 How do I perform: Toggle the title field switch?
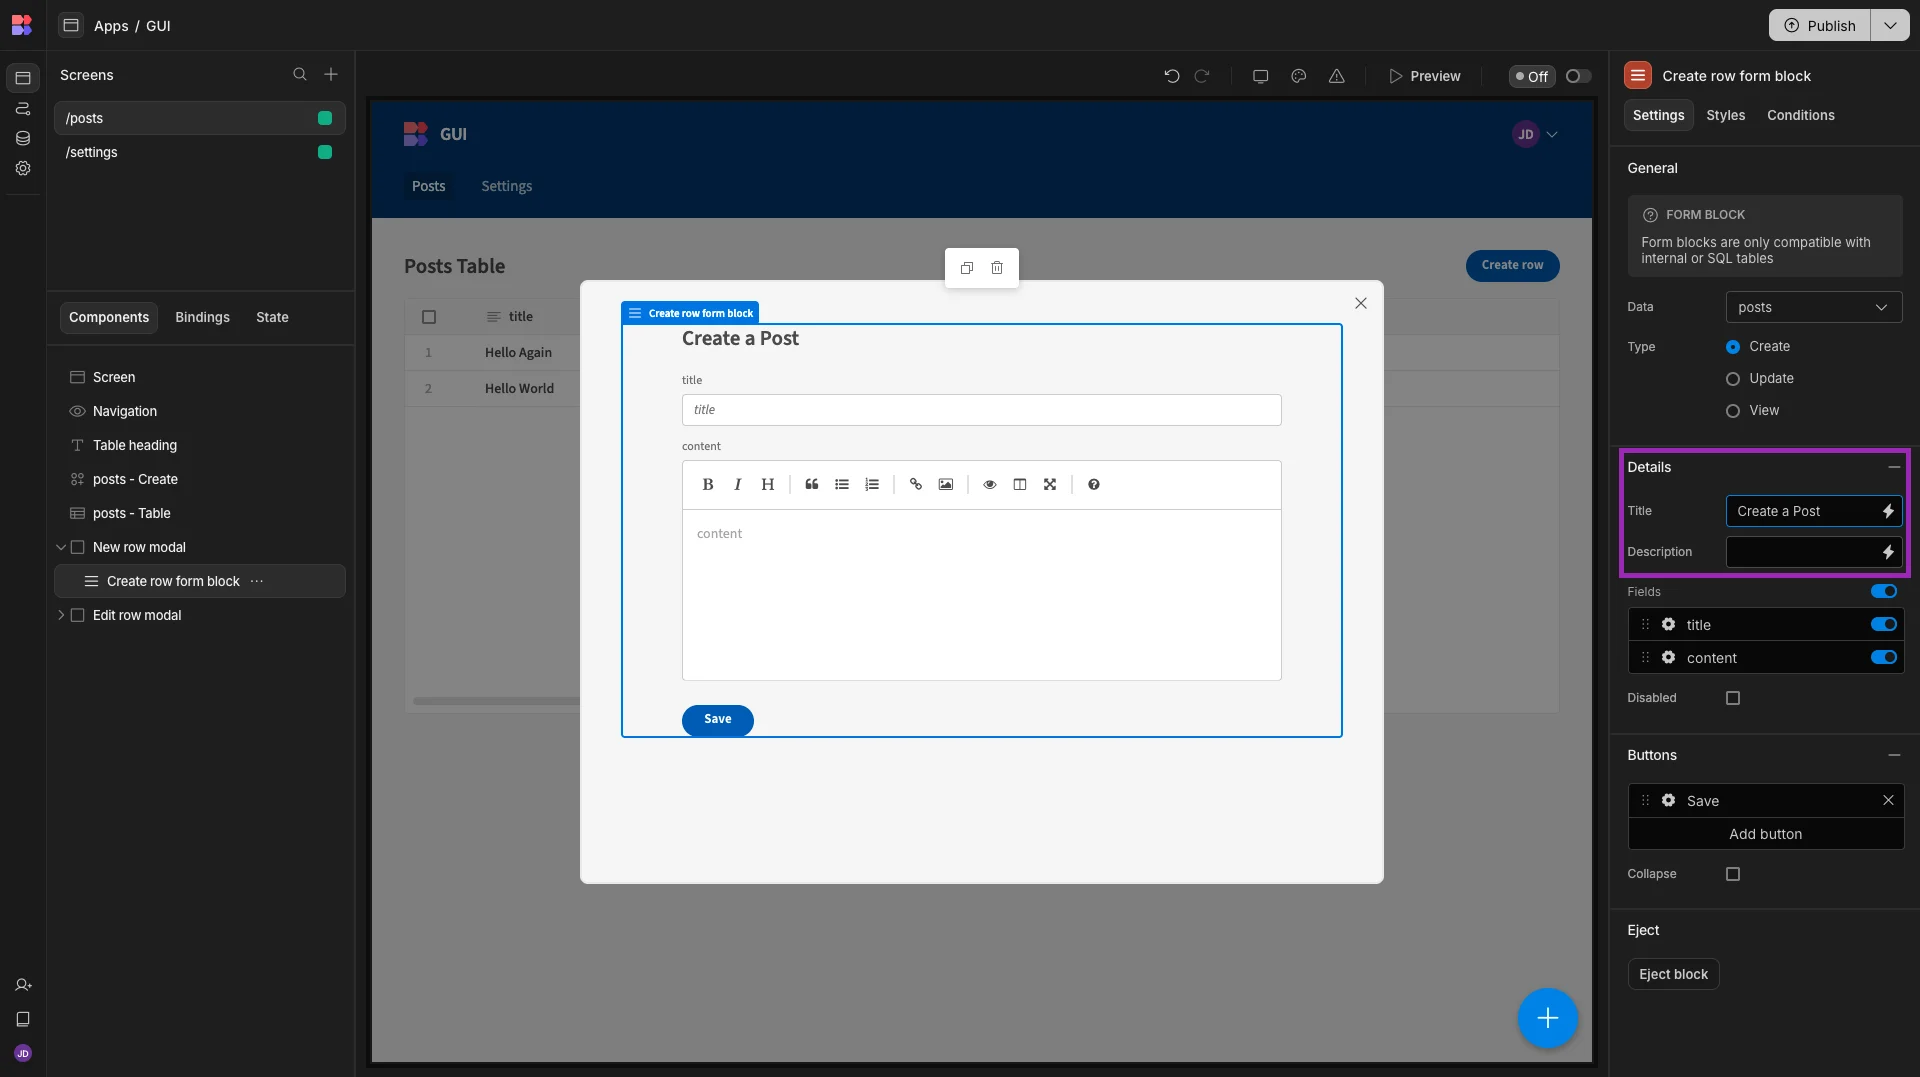coord(1884,625)
